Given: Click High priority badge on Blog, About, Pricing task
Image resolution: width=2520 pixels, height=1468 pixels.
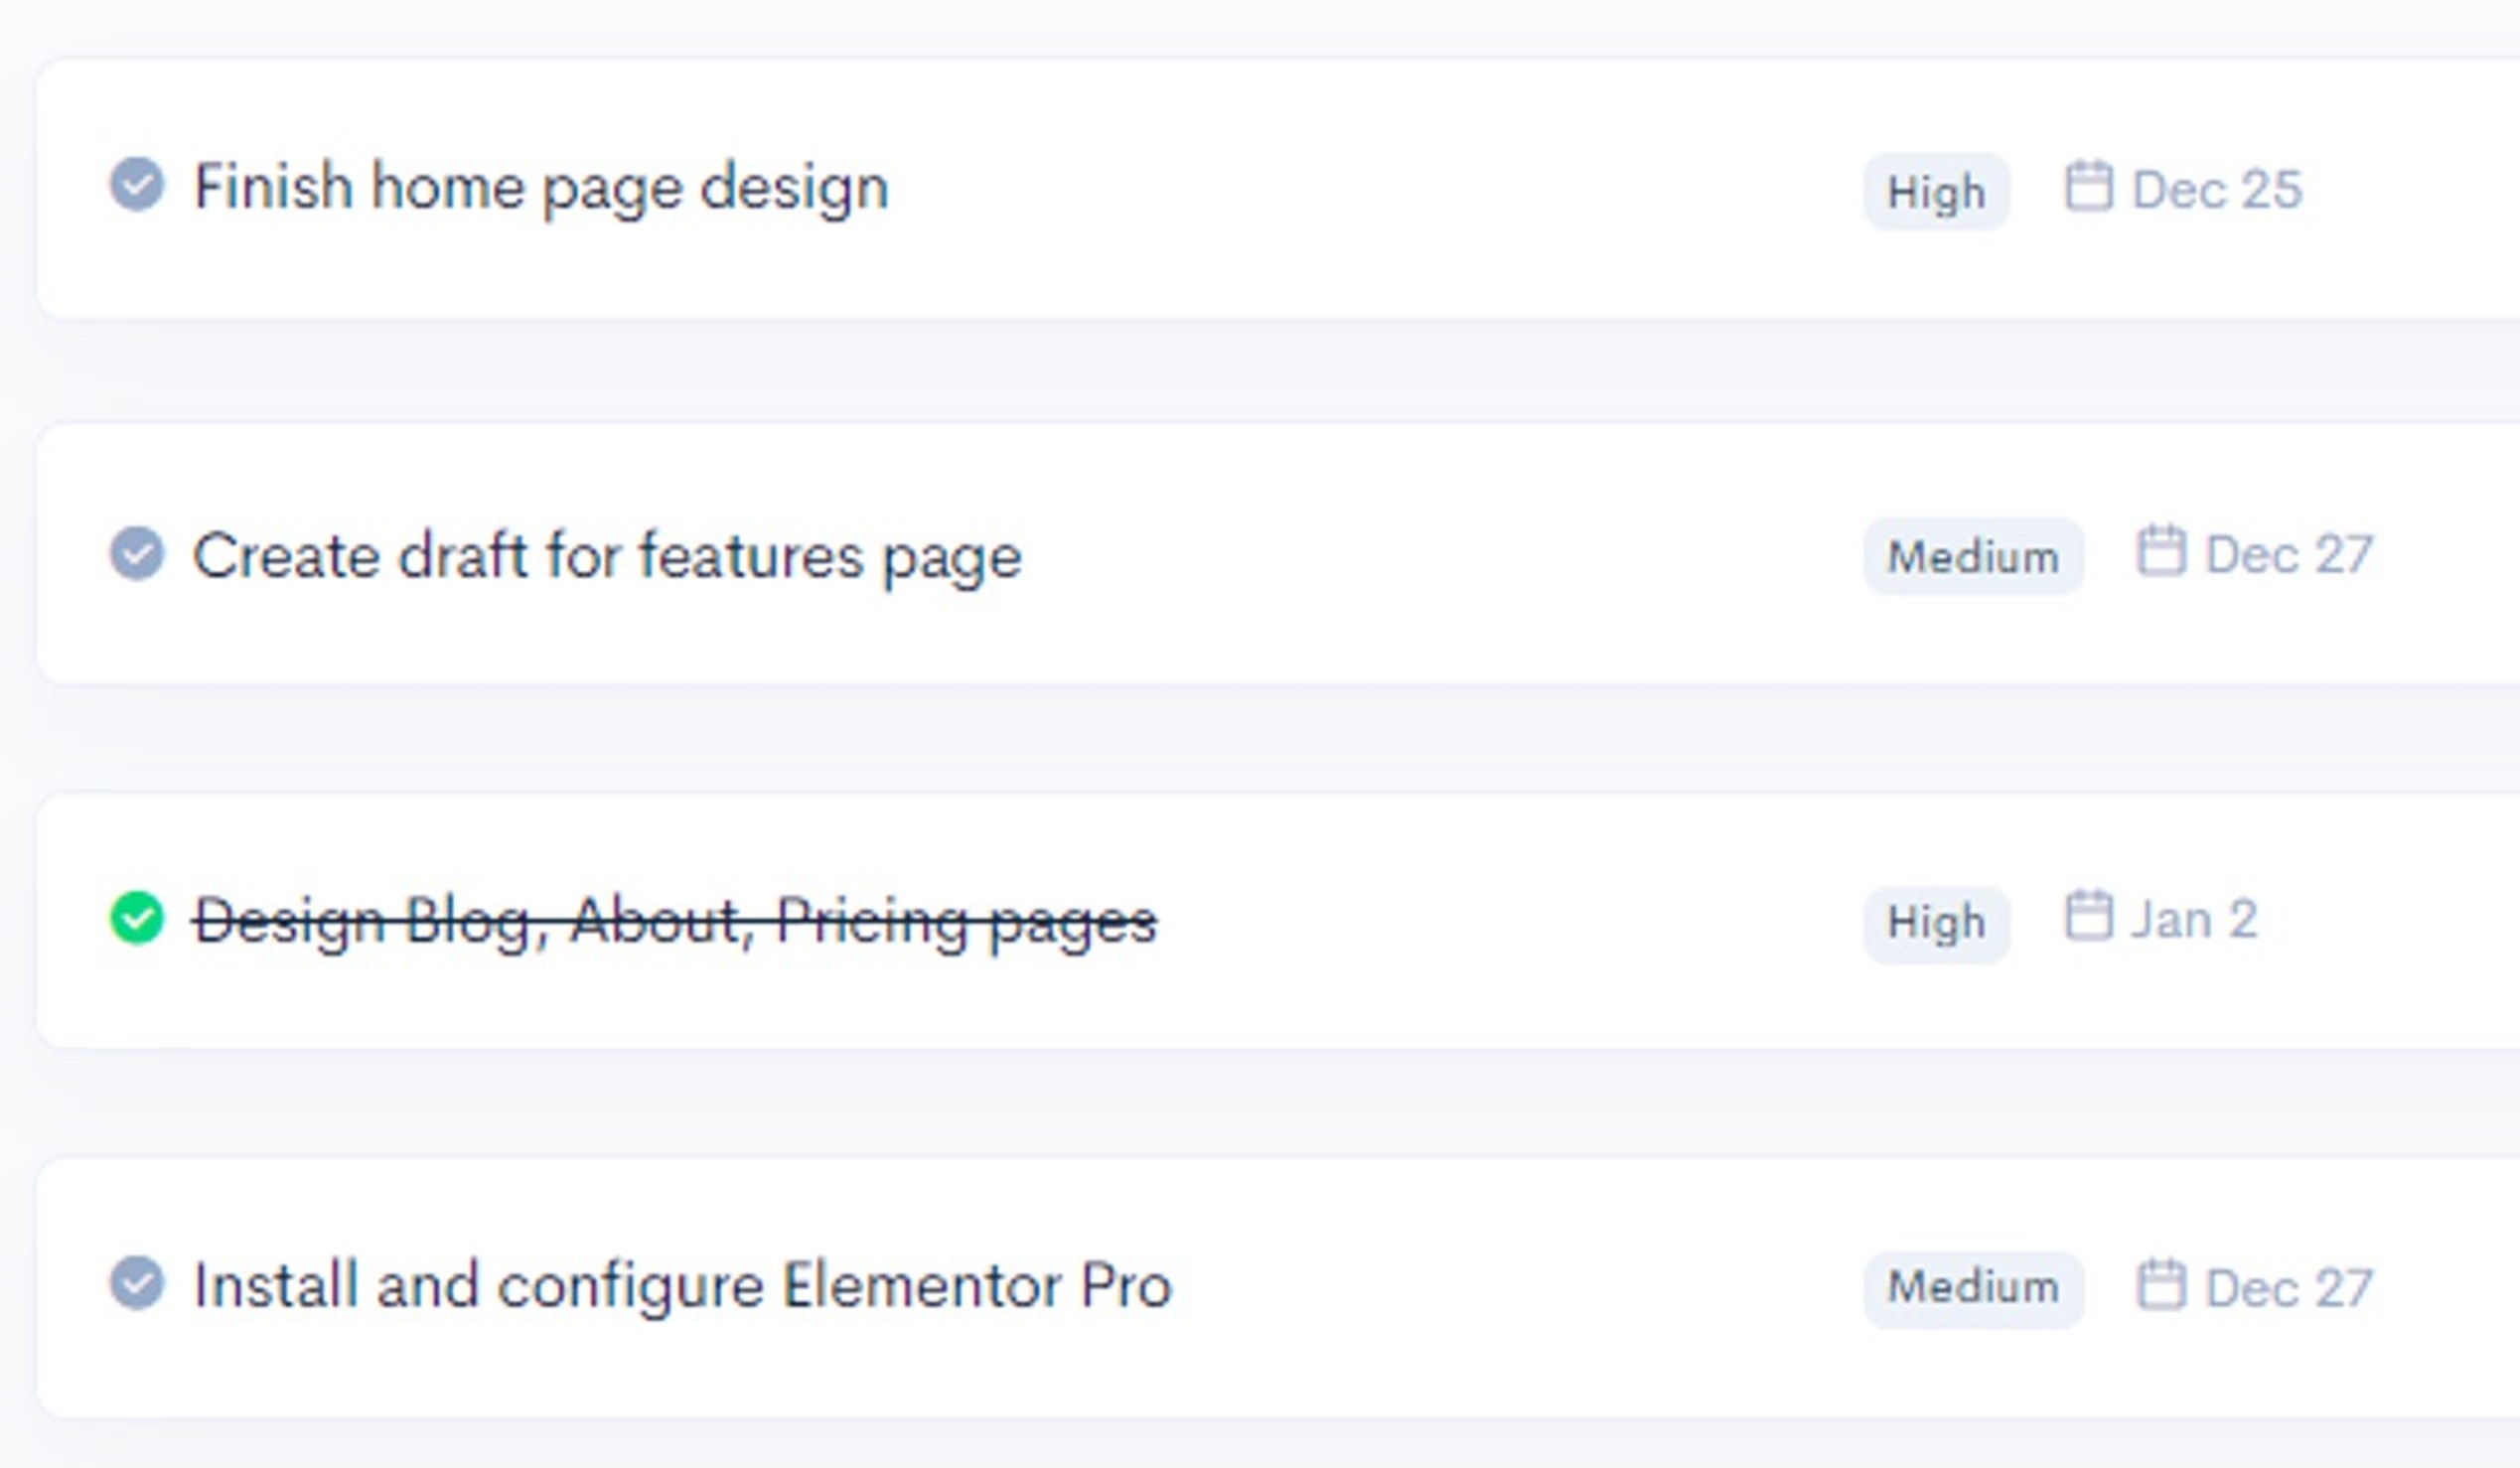Looking at the screenshot, I should 1936,921.
